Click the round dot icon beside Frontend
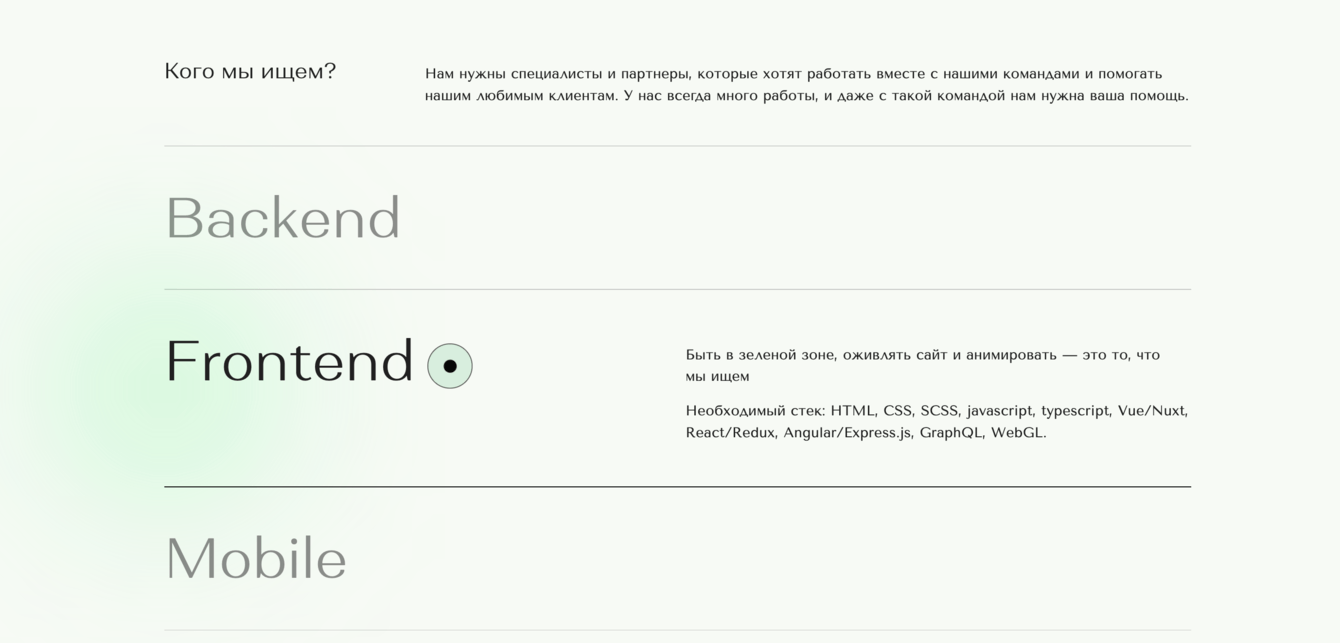Viewport: 1340px width, 643px height. click(x=450, y=366)
